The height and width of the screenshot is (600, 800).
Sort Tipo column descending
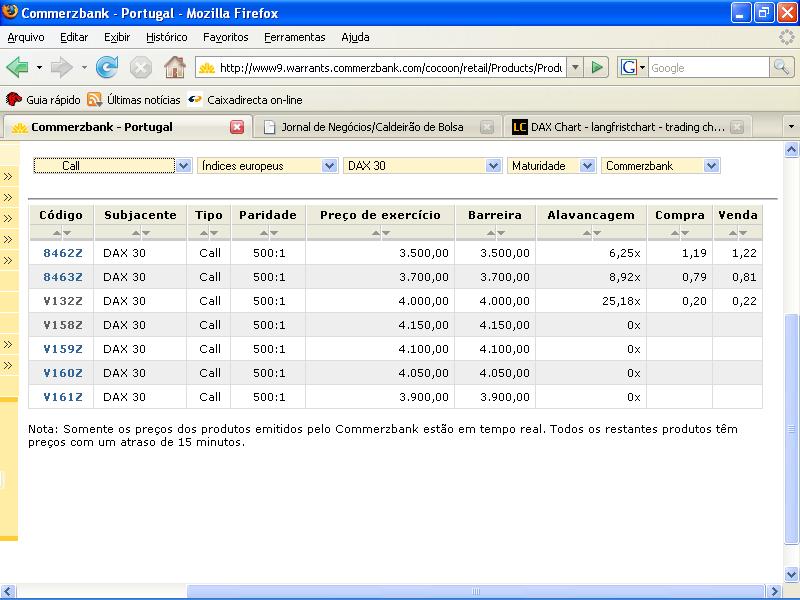[214, 233]
